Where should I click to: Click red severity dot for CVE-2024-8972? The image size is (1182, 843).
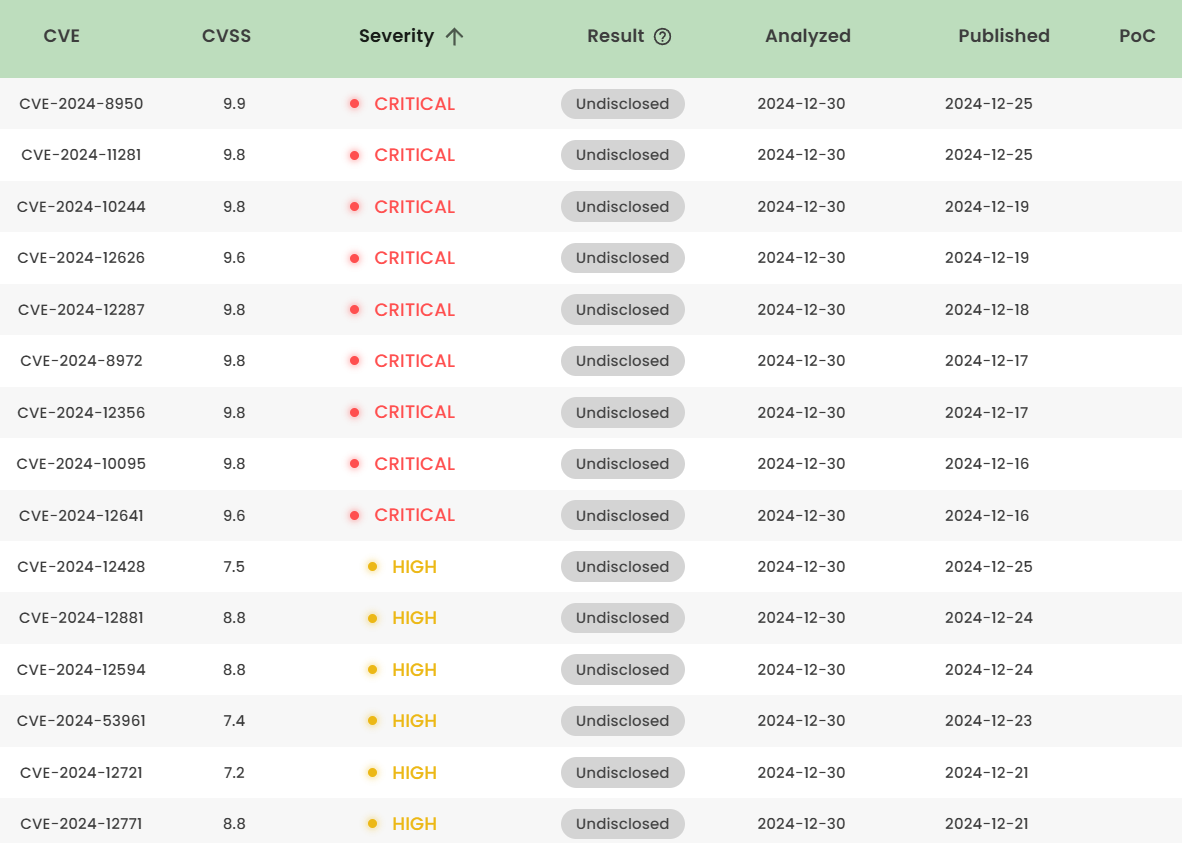(x=354, y=360)
